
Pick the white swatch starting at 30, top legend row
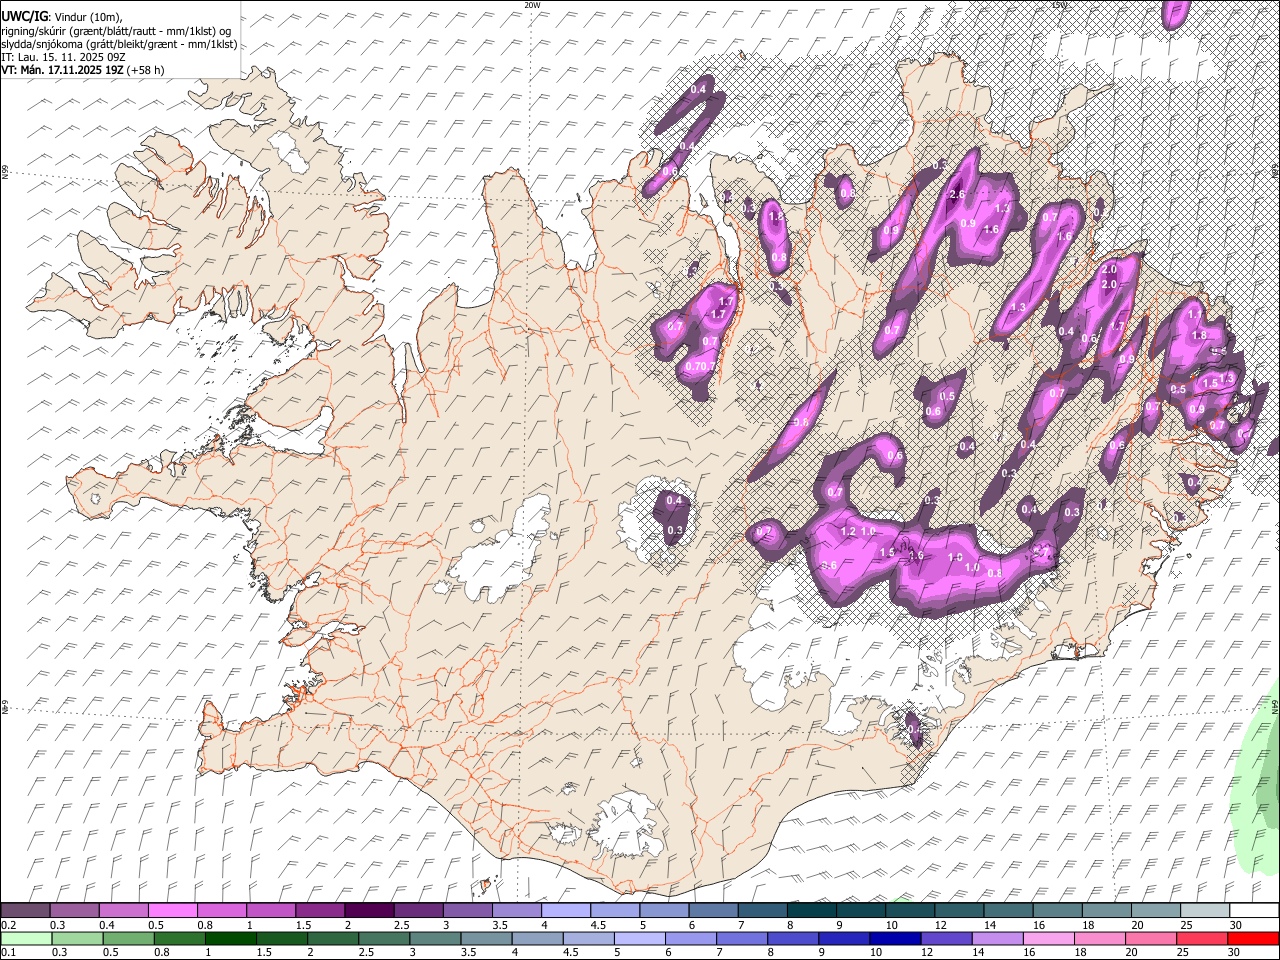[x=1254, y=911]
